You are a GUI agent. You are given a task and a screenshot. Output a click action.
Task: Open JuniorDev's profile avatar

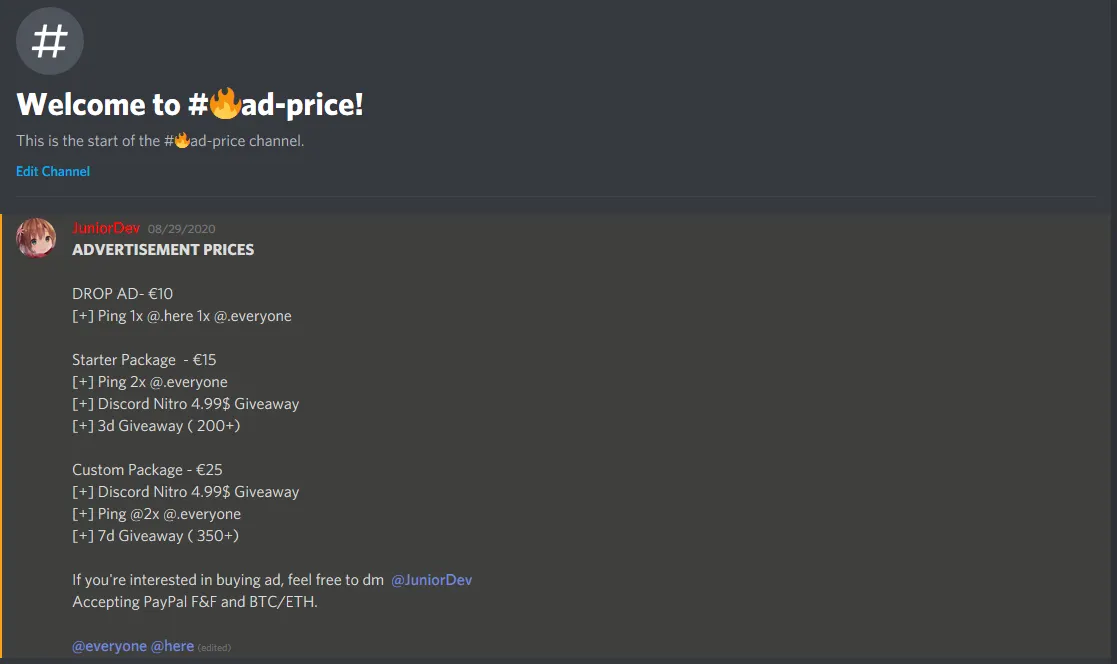37,238
